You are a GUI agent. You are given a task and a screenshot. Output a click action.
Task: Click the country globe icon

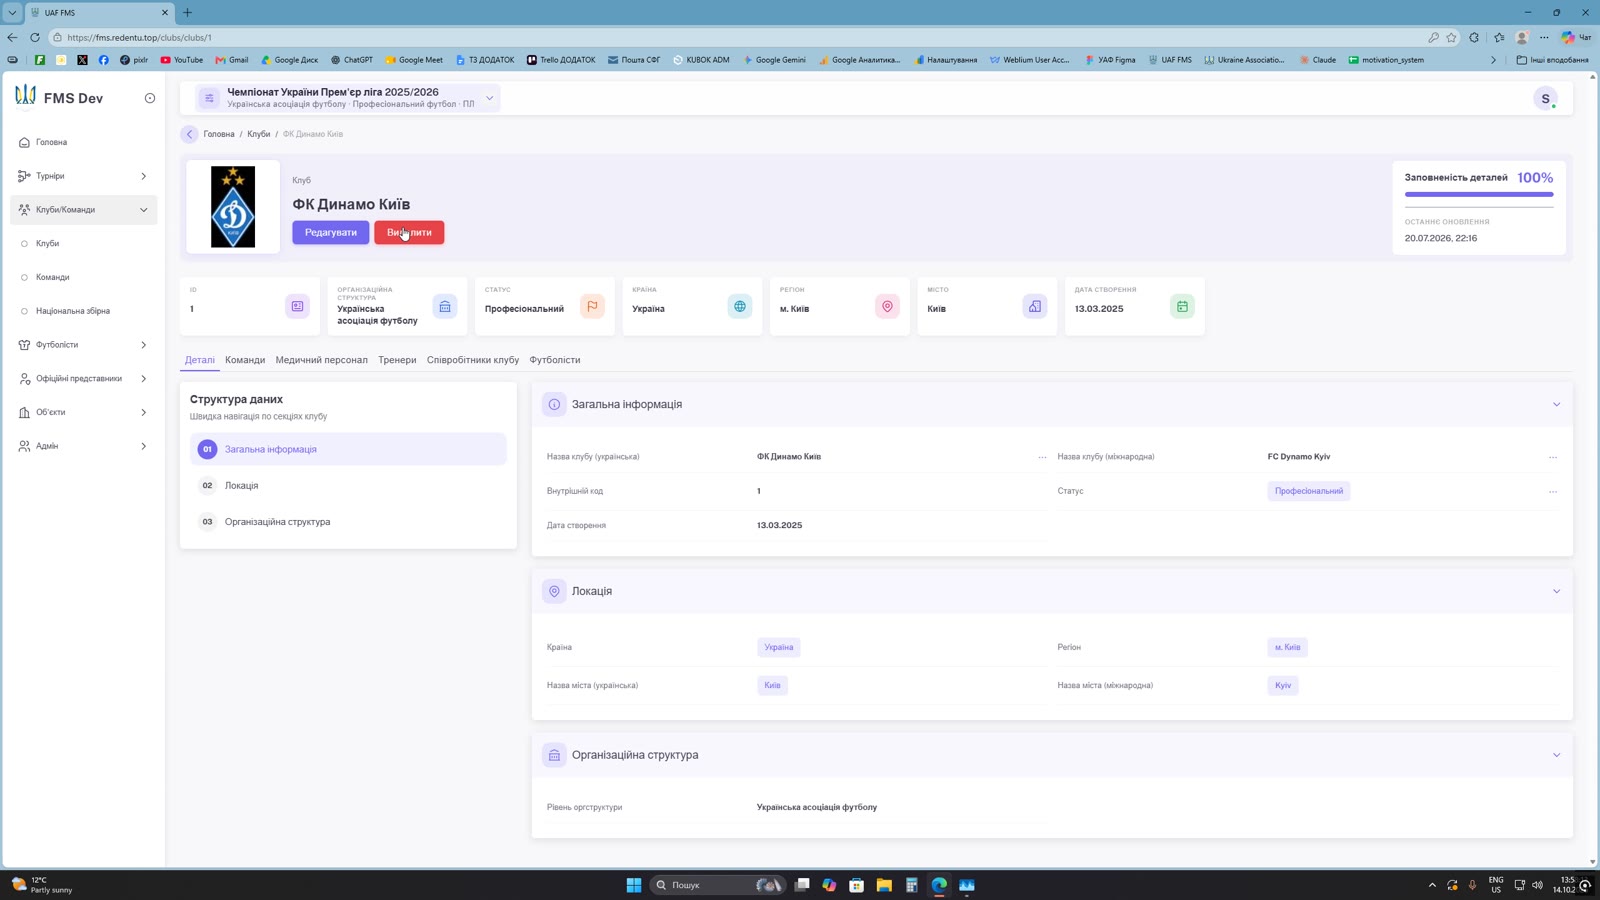click(x=740, y=306)
